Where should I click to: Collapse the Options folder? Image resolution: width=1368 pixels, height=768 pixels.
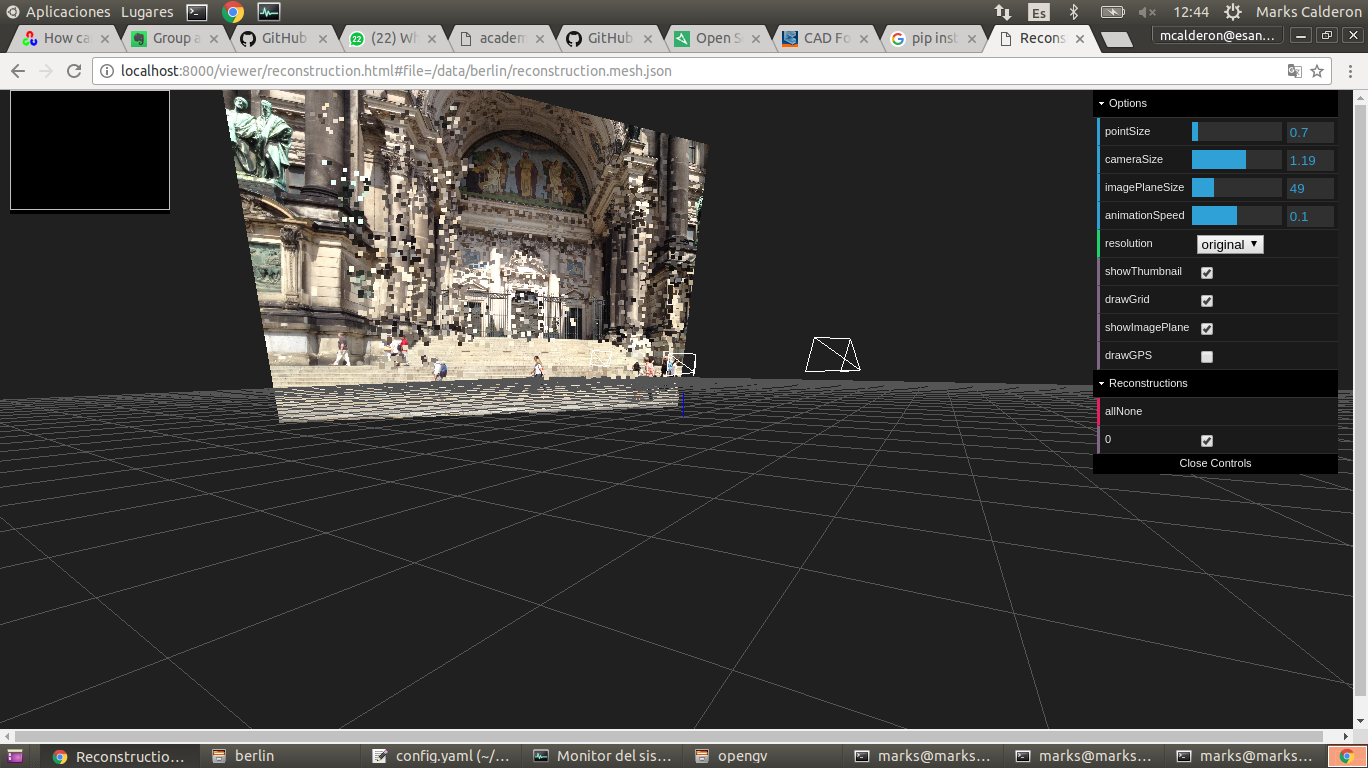click(1215, 103)
